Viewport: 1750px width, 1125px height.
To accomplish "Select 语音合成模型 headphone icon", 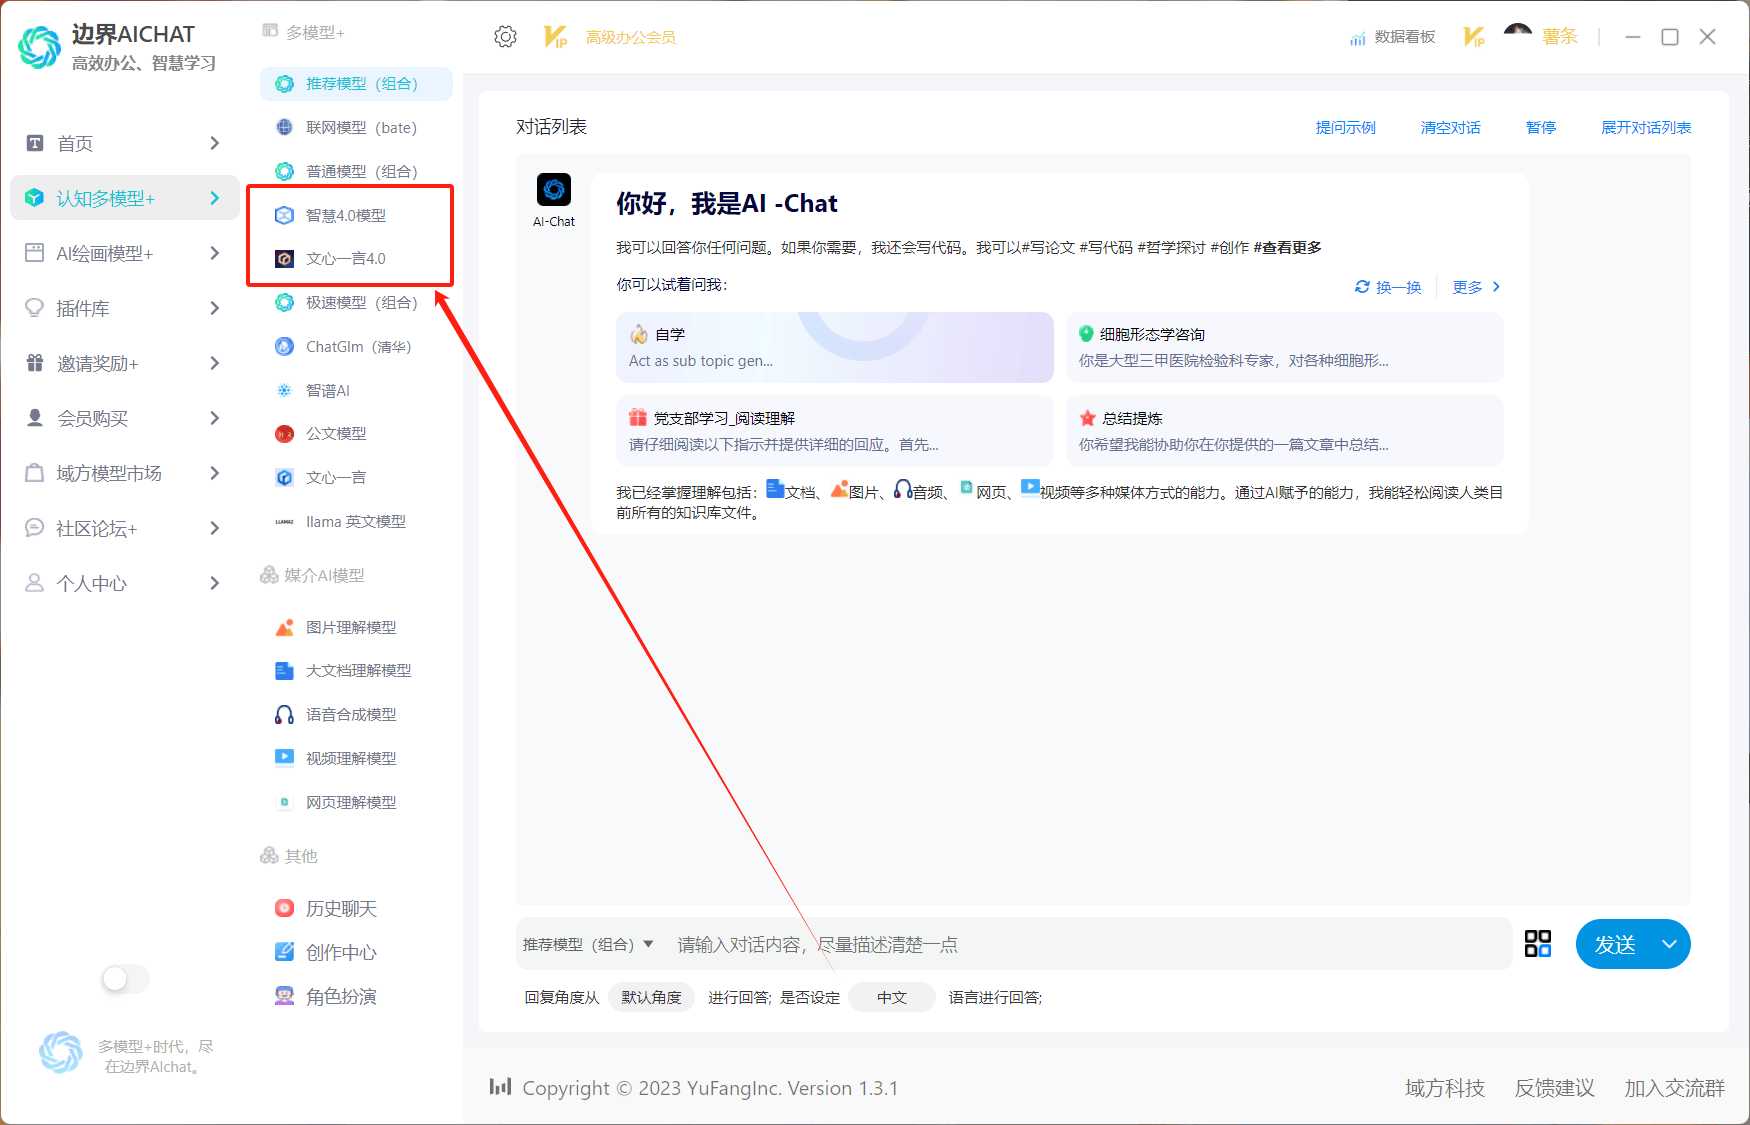I will tap(285, 715).
